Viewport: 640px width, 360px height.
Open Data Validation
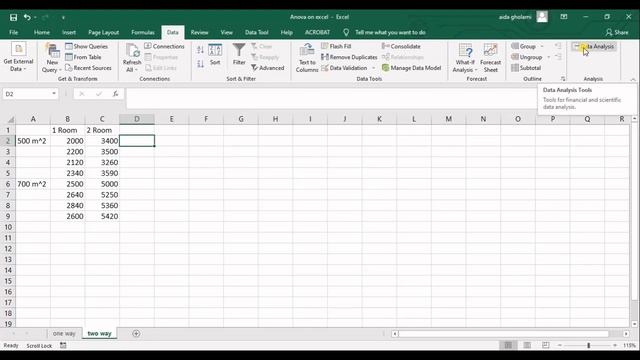pos(344,68)
